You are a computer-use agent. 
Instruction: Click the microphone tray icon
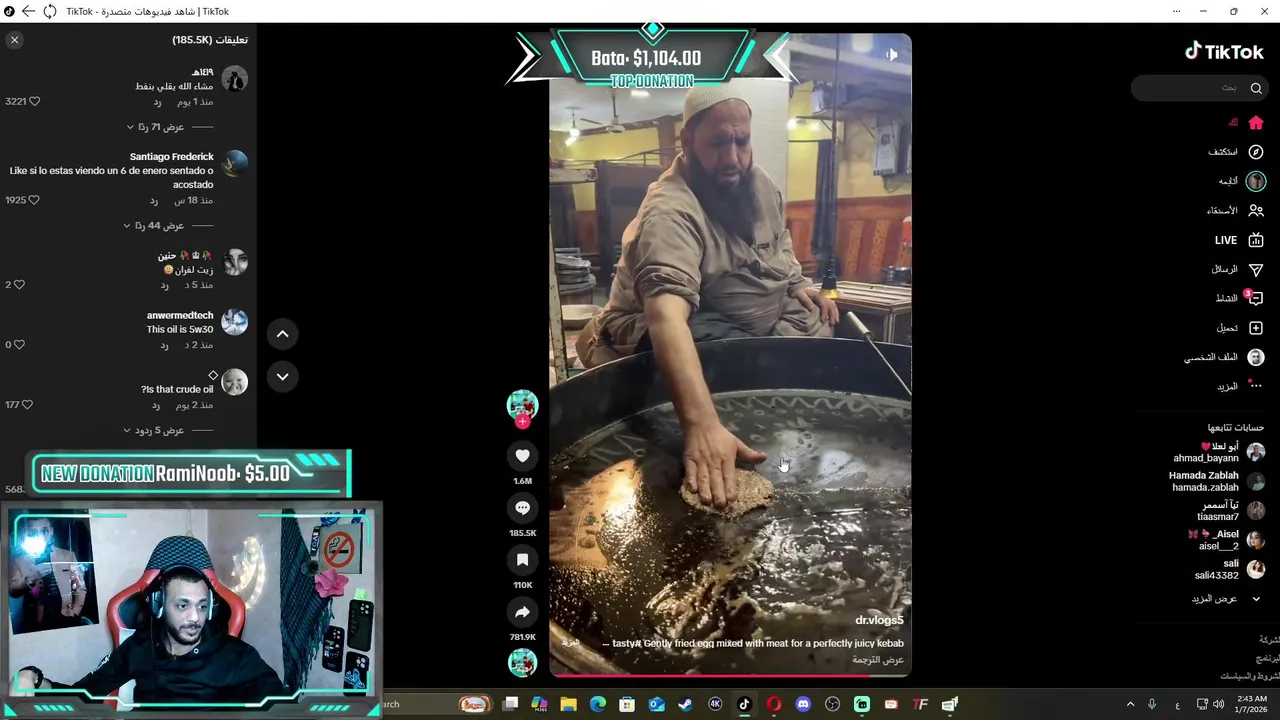click(x=1152, y=704)
